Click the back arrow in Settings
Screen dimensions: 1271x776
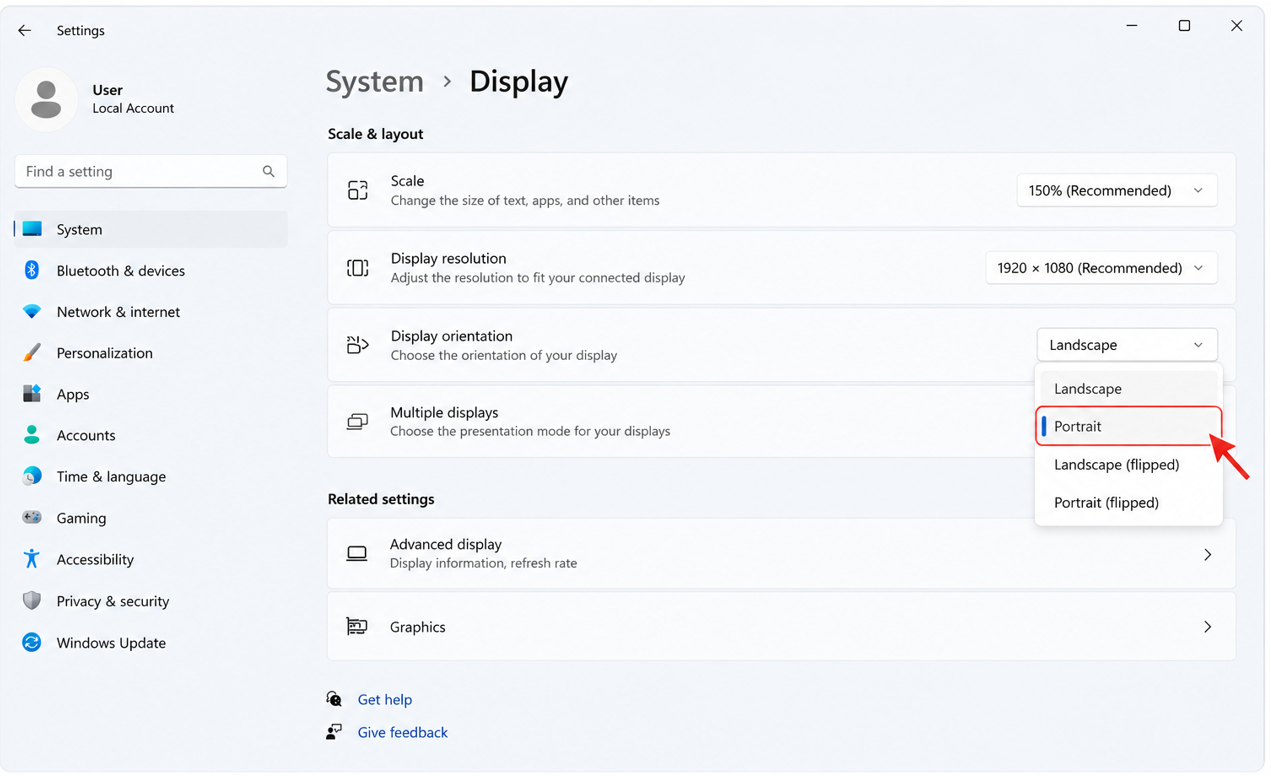click(x=24, y=31)
